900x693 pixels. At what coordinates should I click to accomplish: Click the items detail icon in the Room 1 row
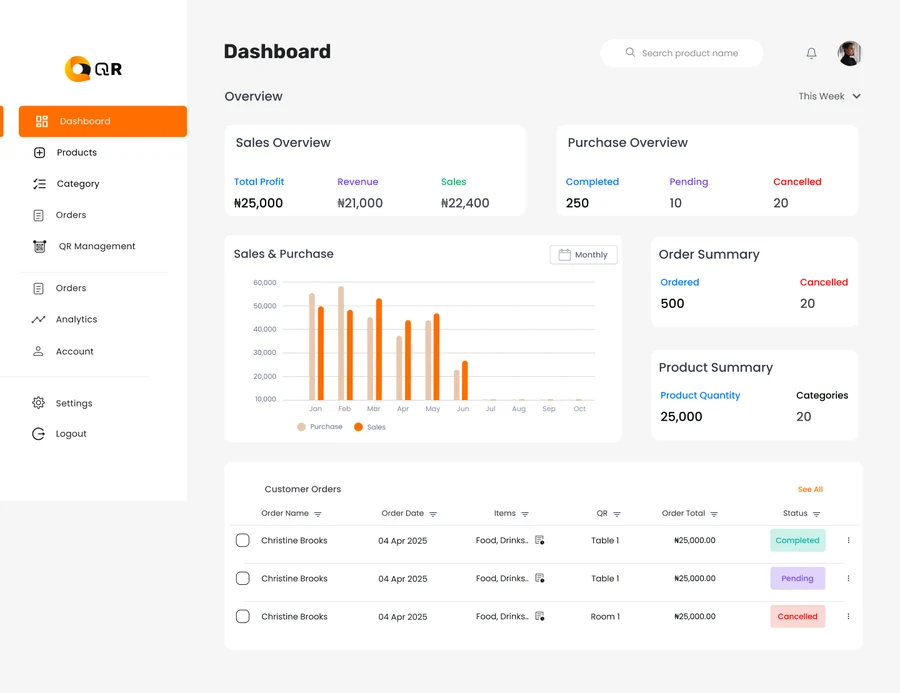pos(540,616)
